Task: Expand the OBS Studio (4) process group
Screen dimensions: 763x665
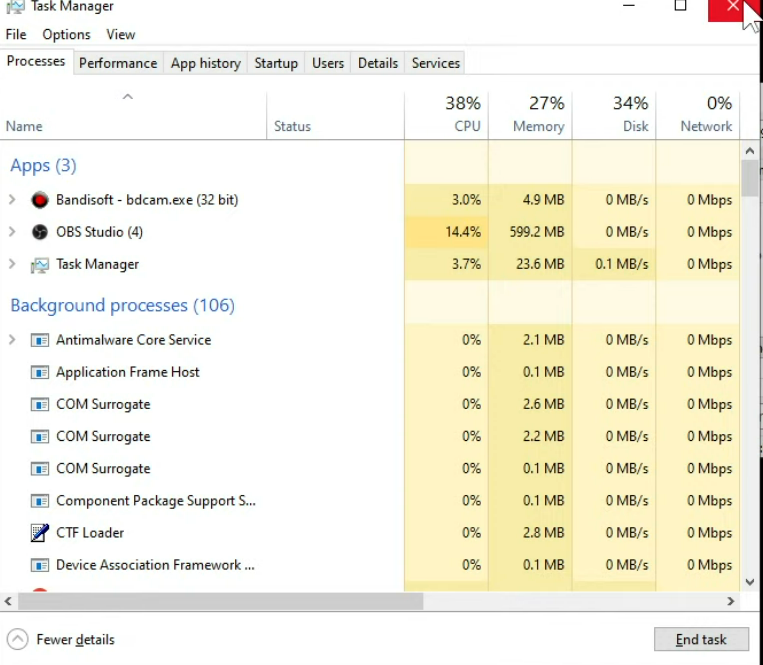Action: [12, 232]
